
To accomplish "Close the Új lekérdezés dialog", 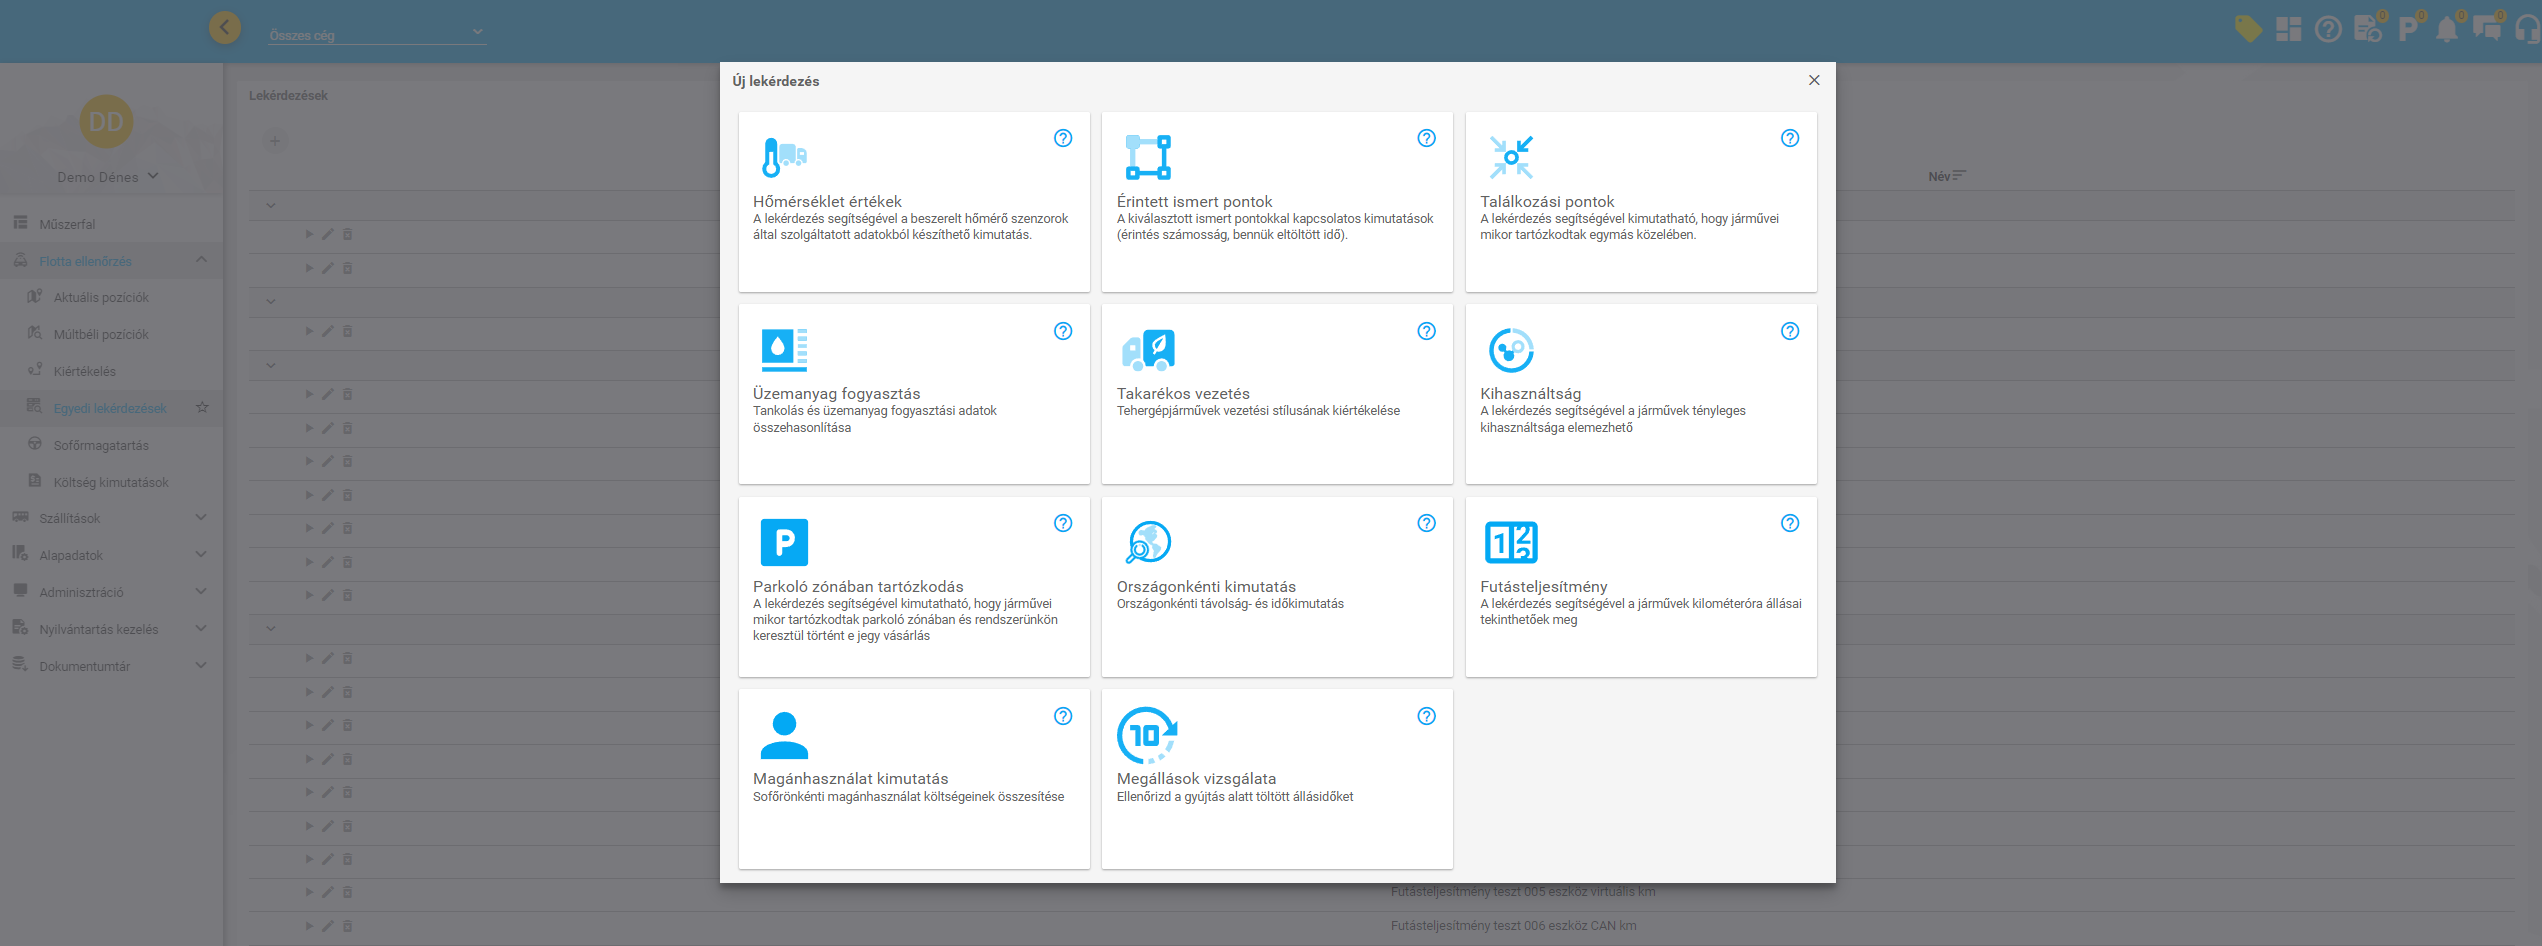I will pos(1814,80).
